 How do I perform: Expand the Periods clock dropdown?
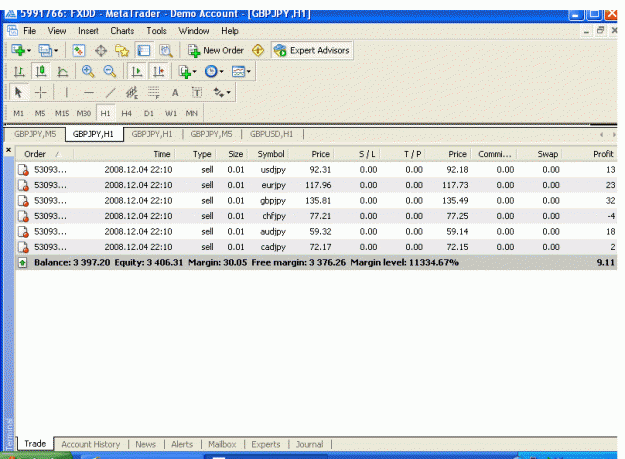(221, 72)
